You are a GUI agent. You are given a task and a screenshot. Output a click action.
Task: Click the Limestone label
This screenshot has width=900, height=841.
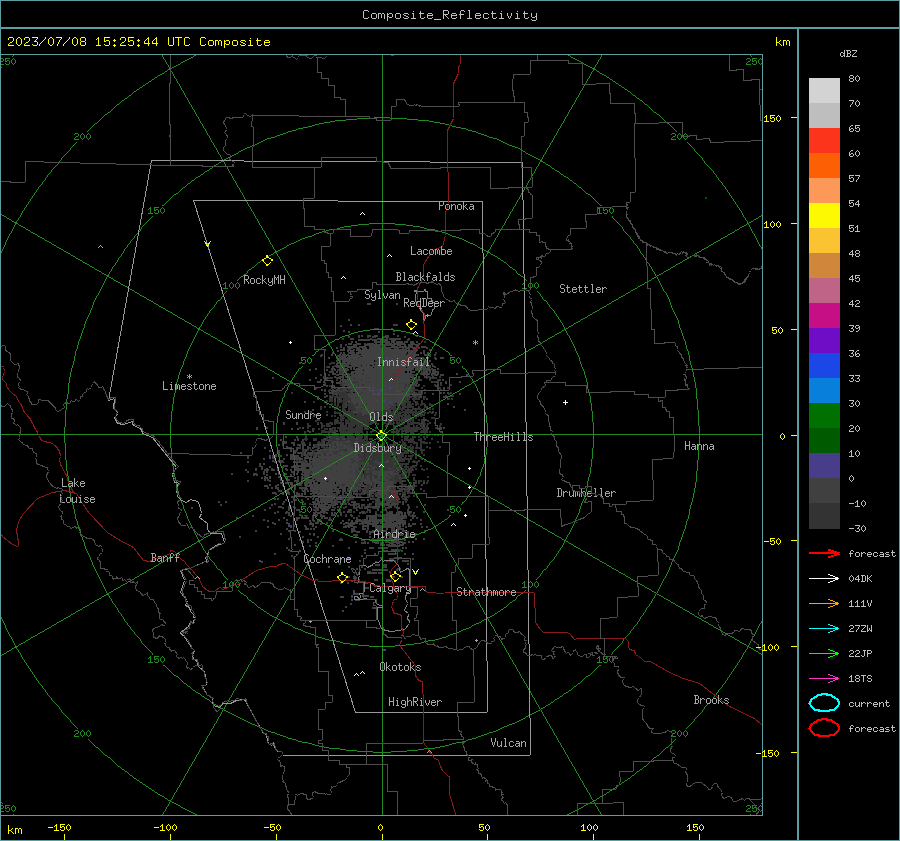click(189, 386)
